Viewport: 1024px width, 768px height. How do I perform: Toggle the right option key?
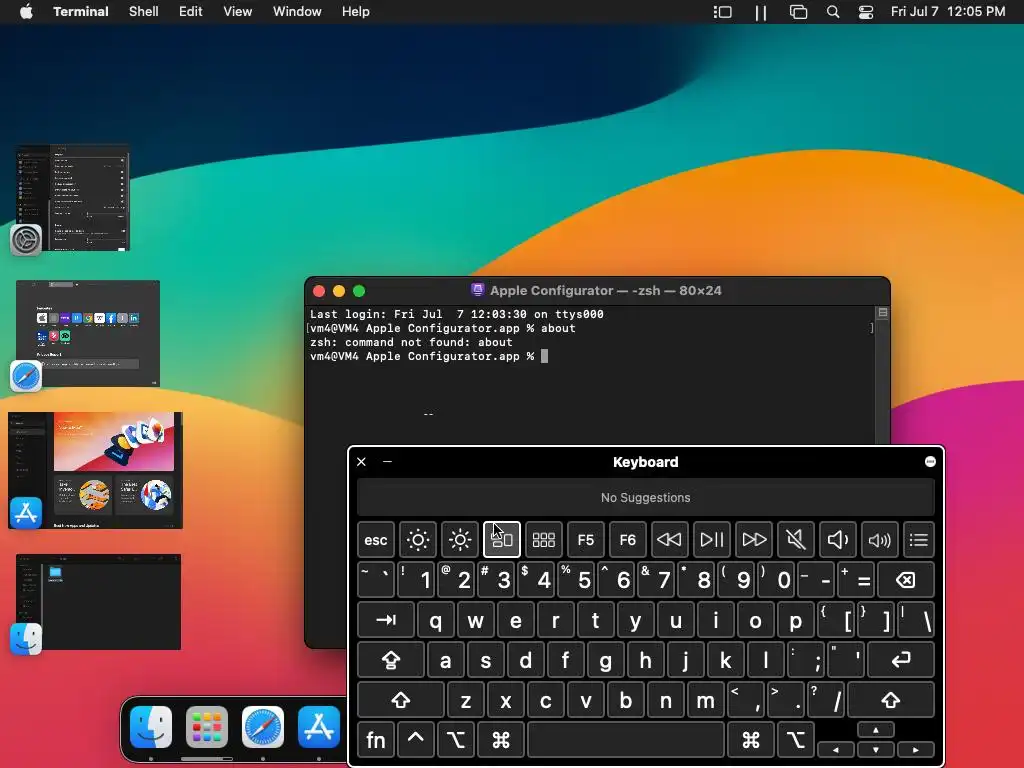coord(796,740)
